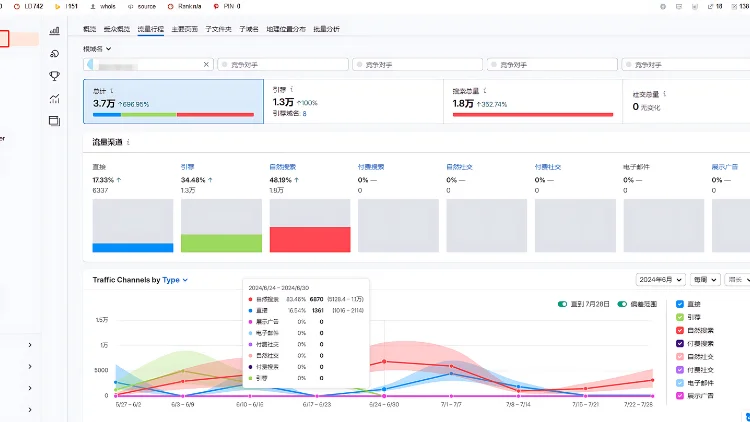This screenshot has height=422, width=750.
Task: Uncheck the purple 付费社交 legend checkbox
Action: click(x=680, y=370)
